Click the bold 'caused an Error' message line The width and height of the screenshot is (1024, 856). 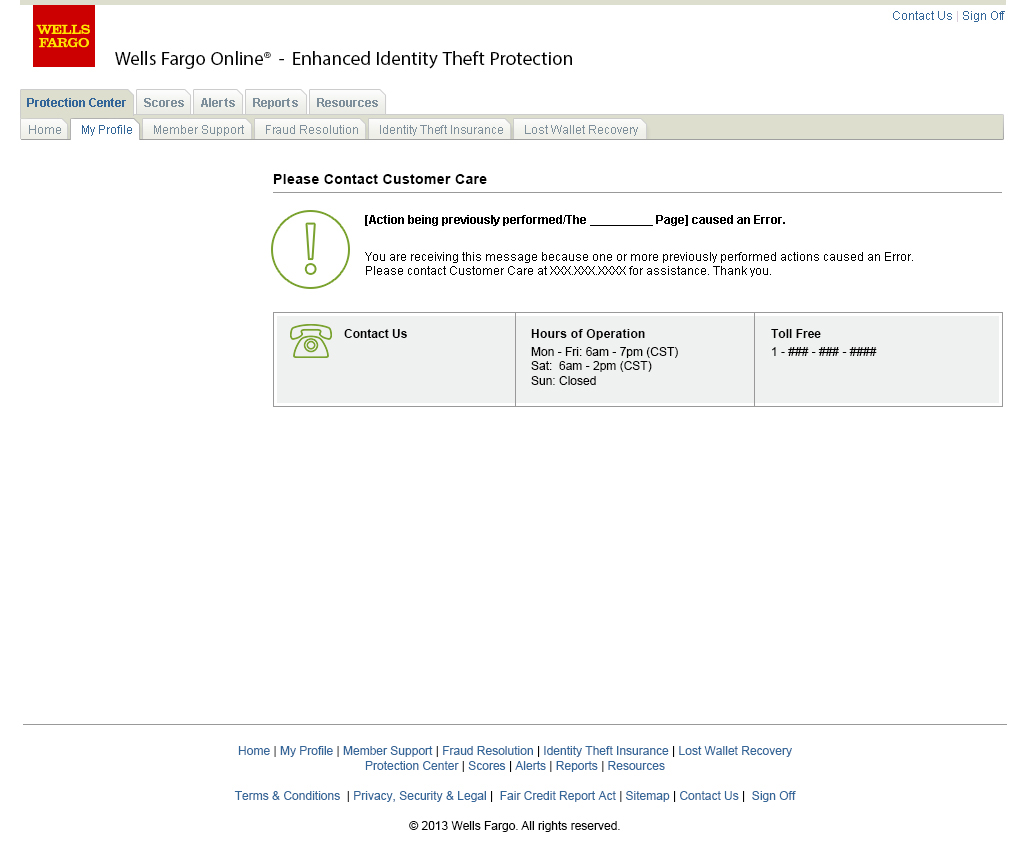click(575, 220)
